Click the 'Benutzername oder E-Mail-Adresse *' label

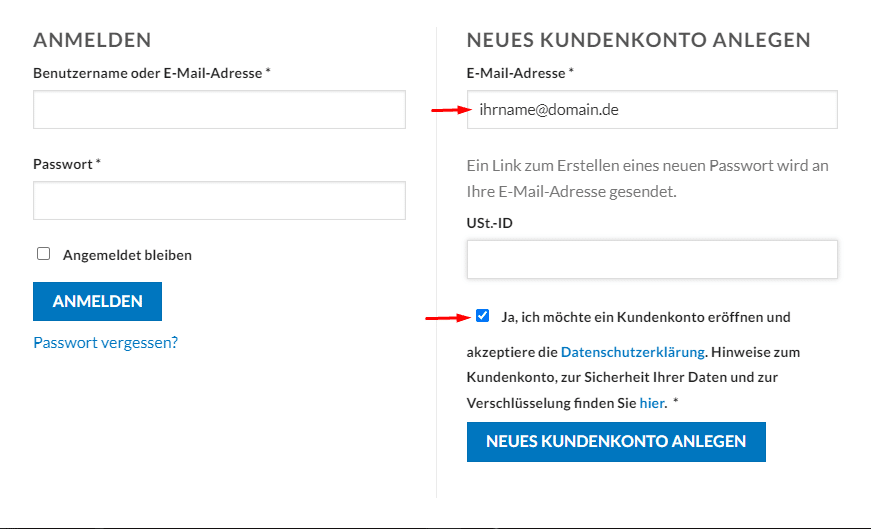152,73
